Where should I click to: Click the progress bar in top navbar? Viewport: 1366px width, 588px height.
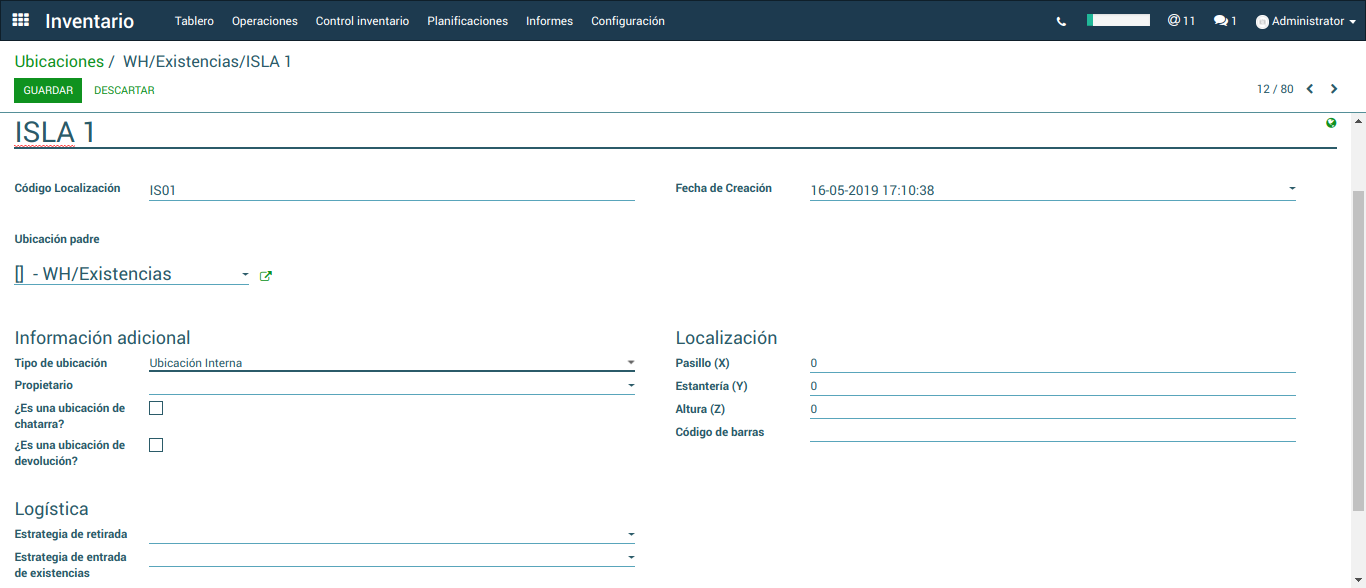(1118, 20)
